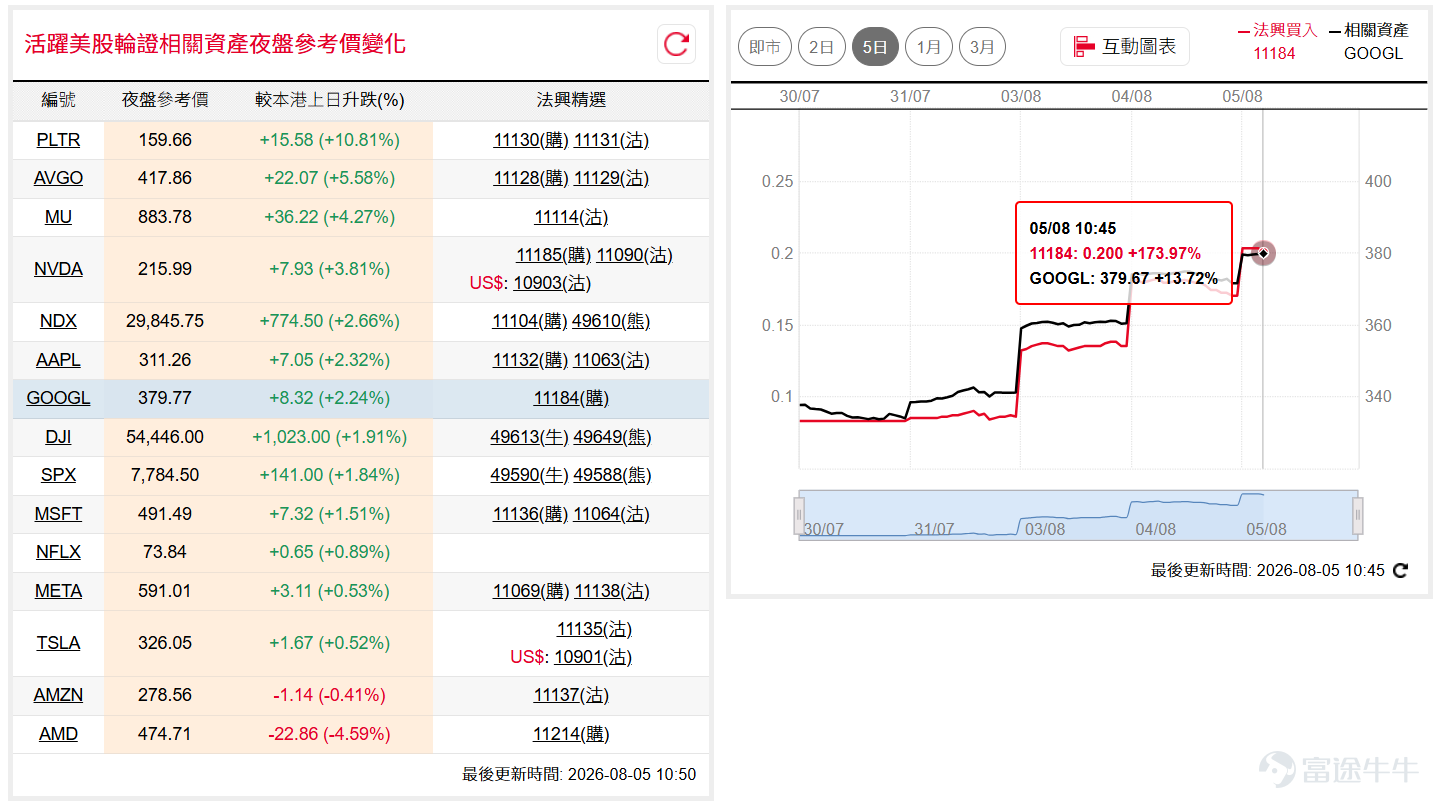1439x806 pixels.
Task: Open warrant 11185(購) for NVDA
Action: pyautogui.click(x=554, y=255)
